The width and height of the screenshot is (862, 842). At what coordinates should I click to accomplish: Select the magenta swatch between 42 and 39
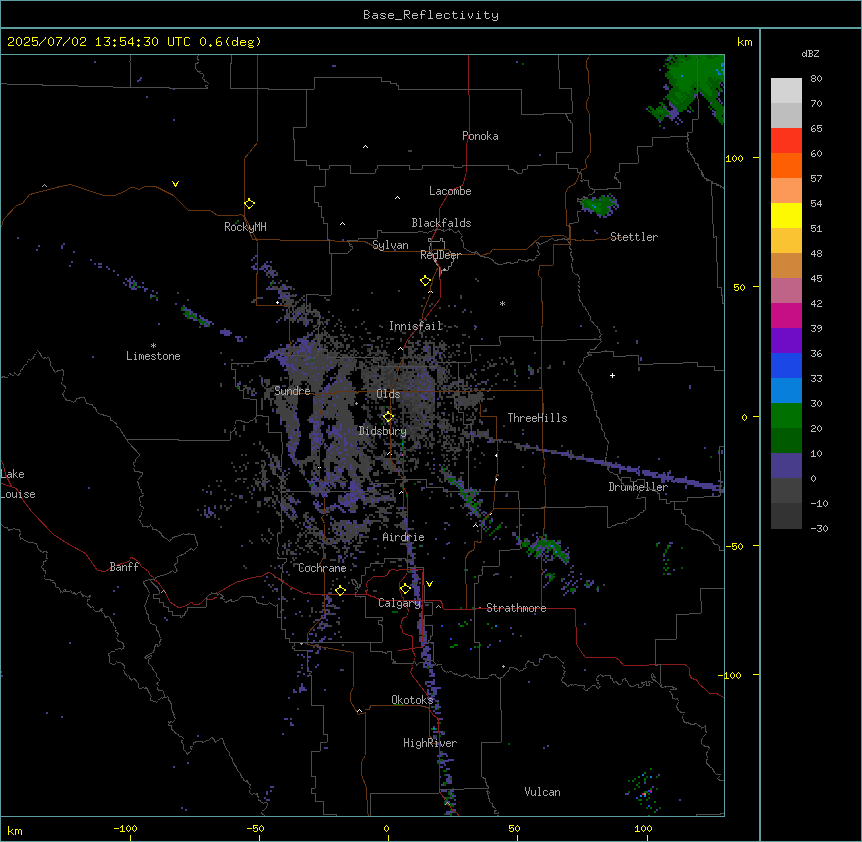pos(786,315)
